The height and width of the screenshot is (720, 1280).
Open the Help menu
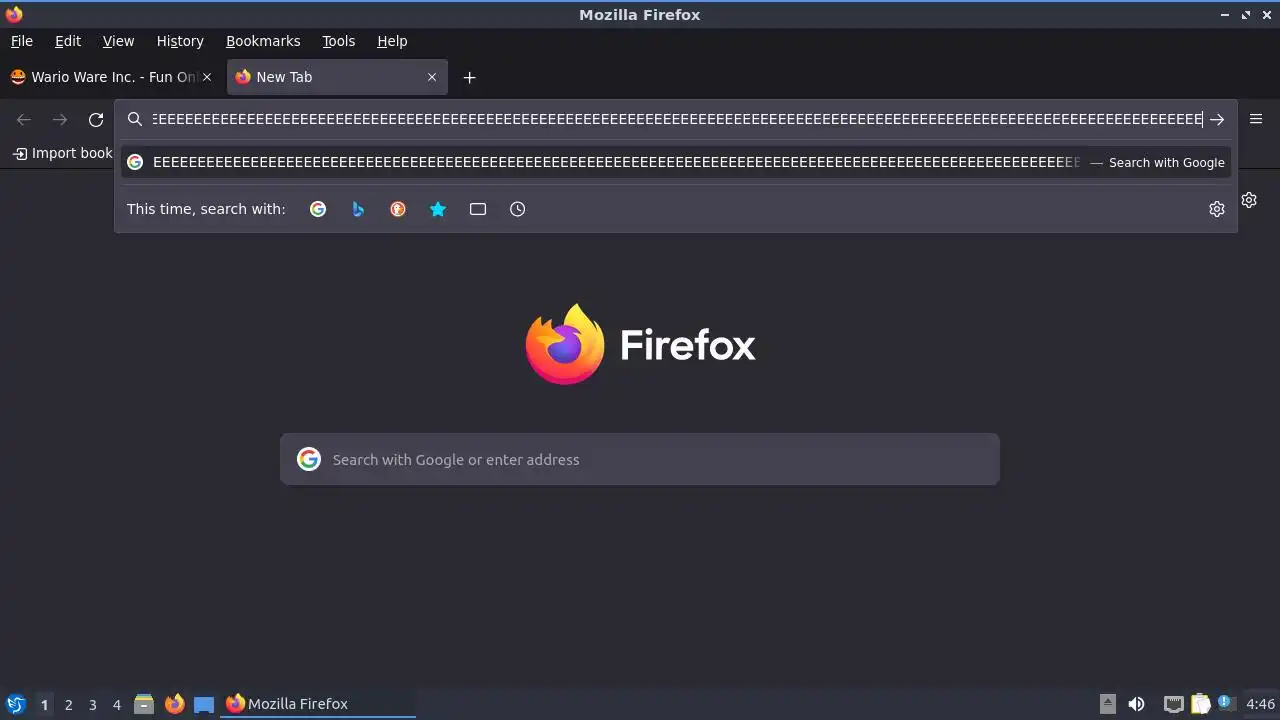[392, 41]
